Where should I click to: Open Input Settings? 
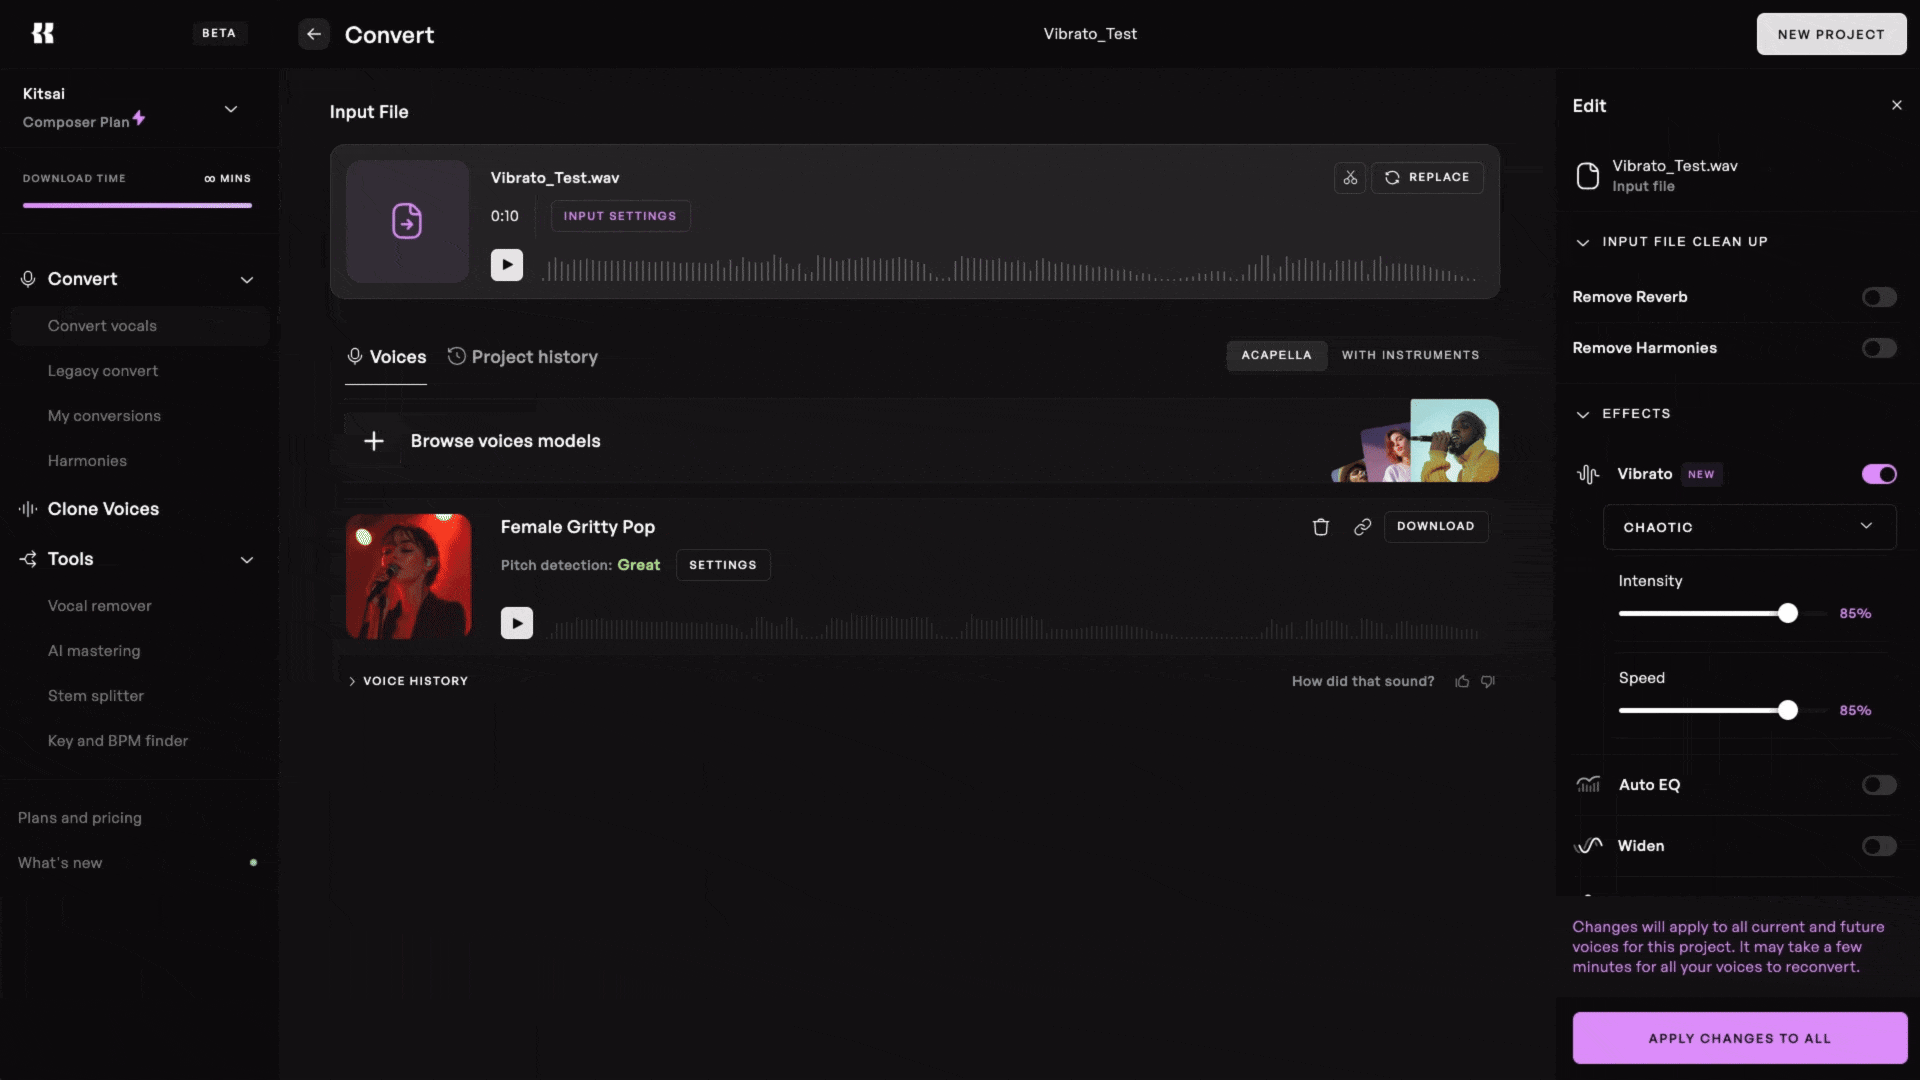tap(620, 216)
